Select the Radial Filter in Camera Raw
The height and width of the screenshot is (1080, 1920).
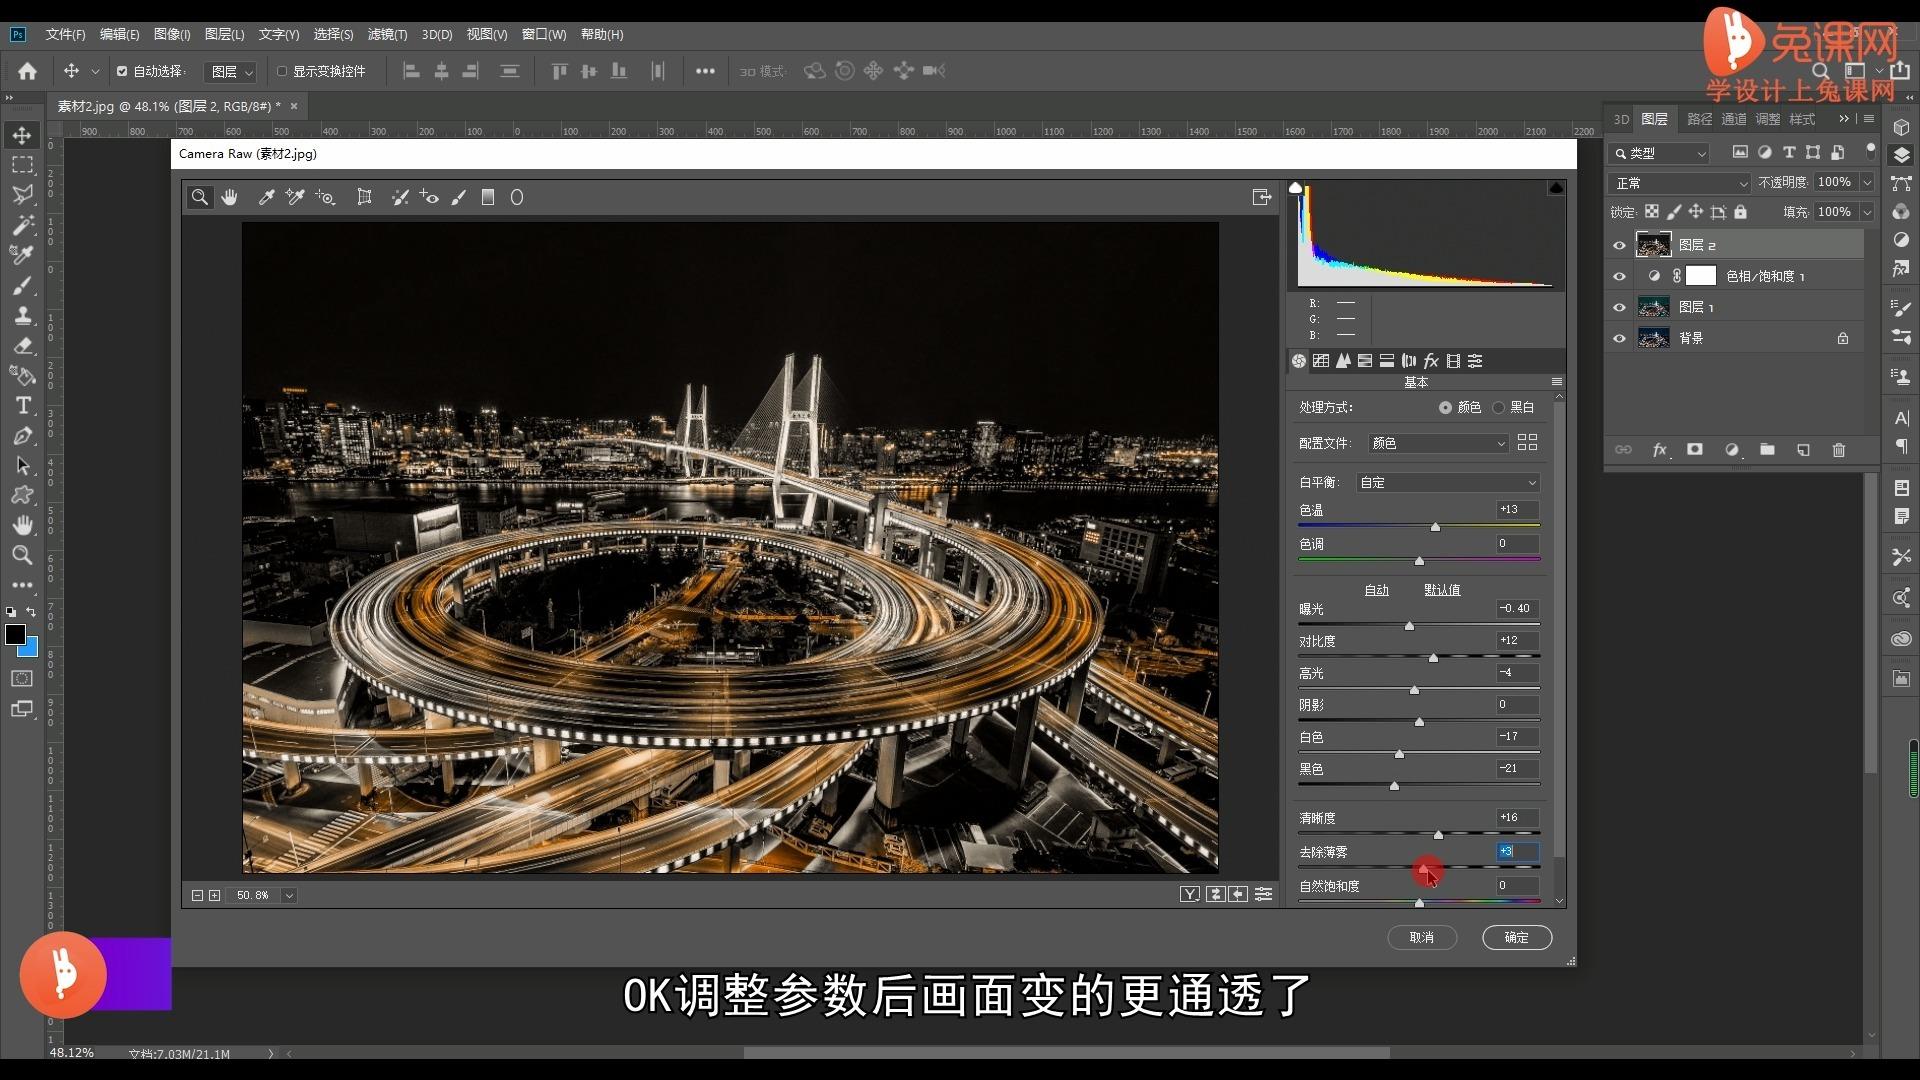pyautogui.click(x=517, y=197)
